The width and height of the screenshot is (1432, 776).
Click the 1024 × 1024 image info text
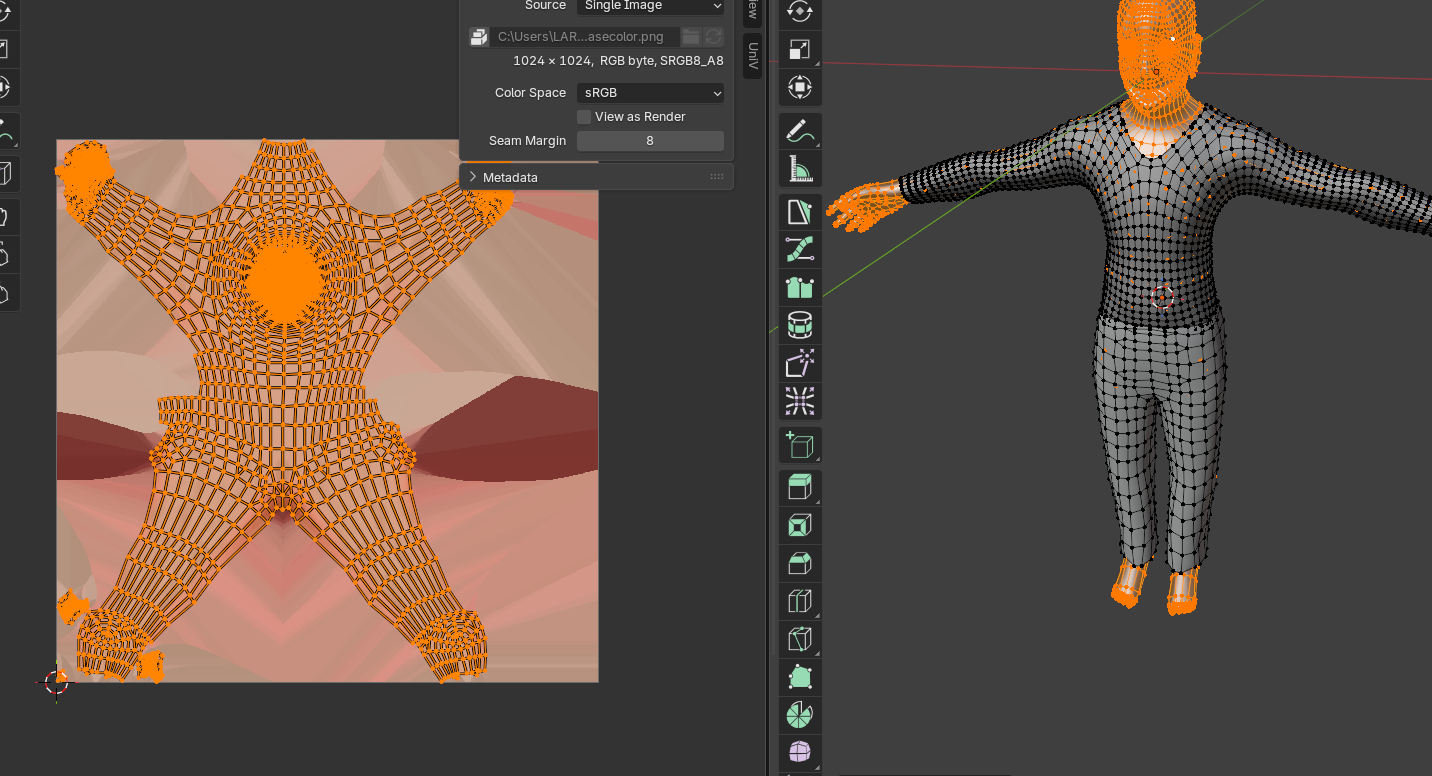click(618, 61)
